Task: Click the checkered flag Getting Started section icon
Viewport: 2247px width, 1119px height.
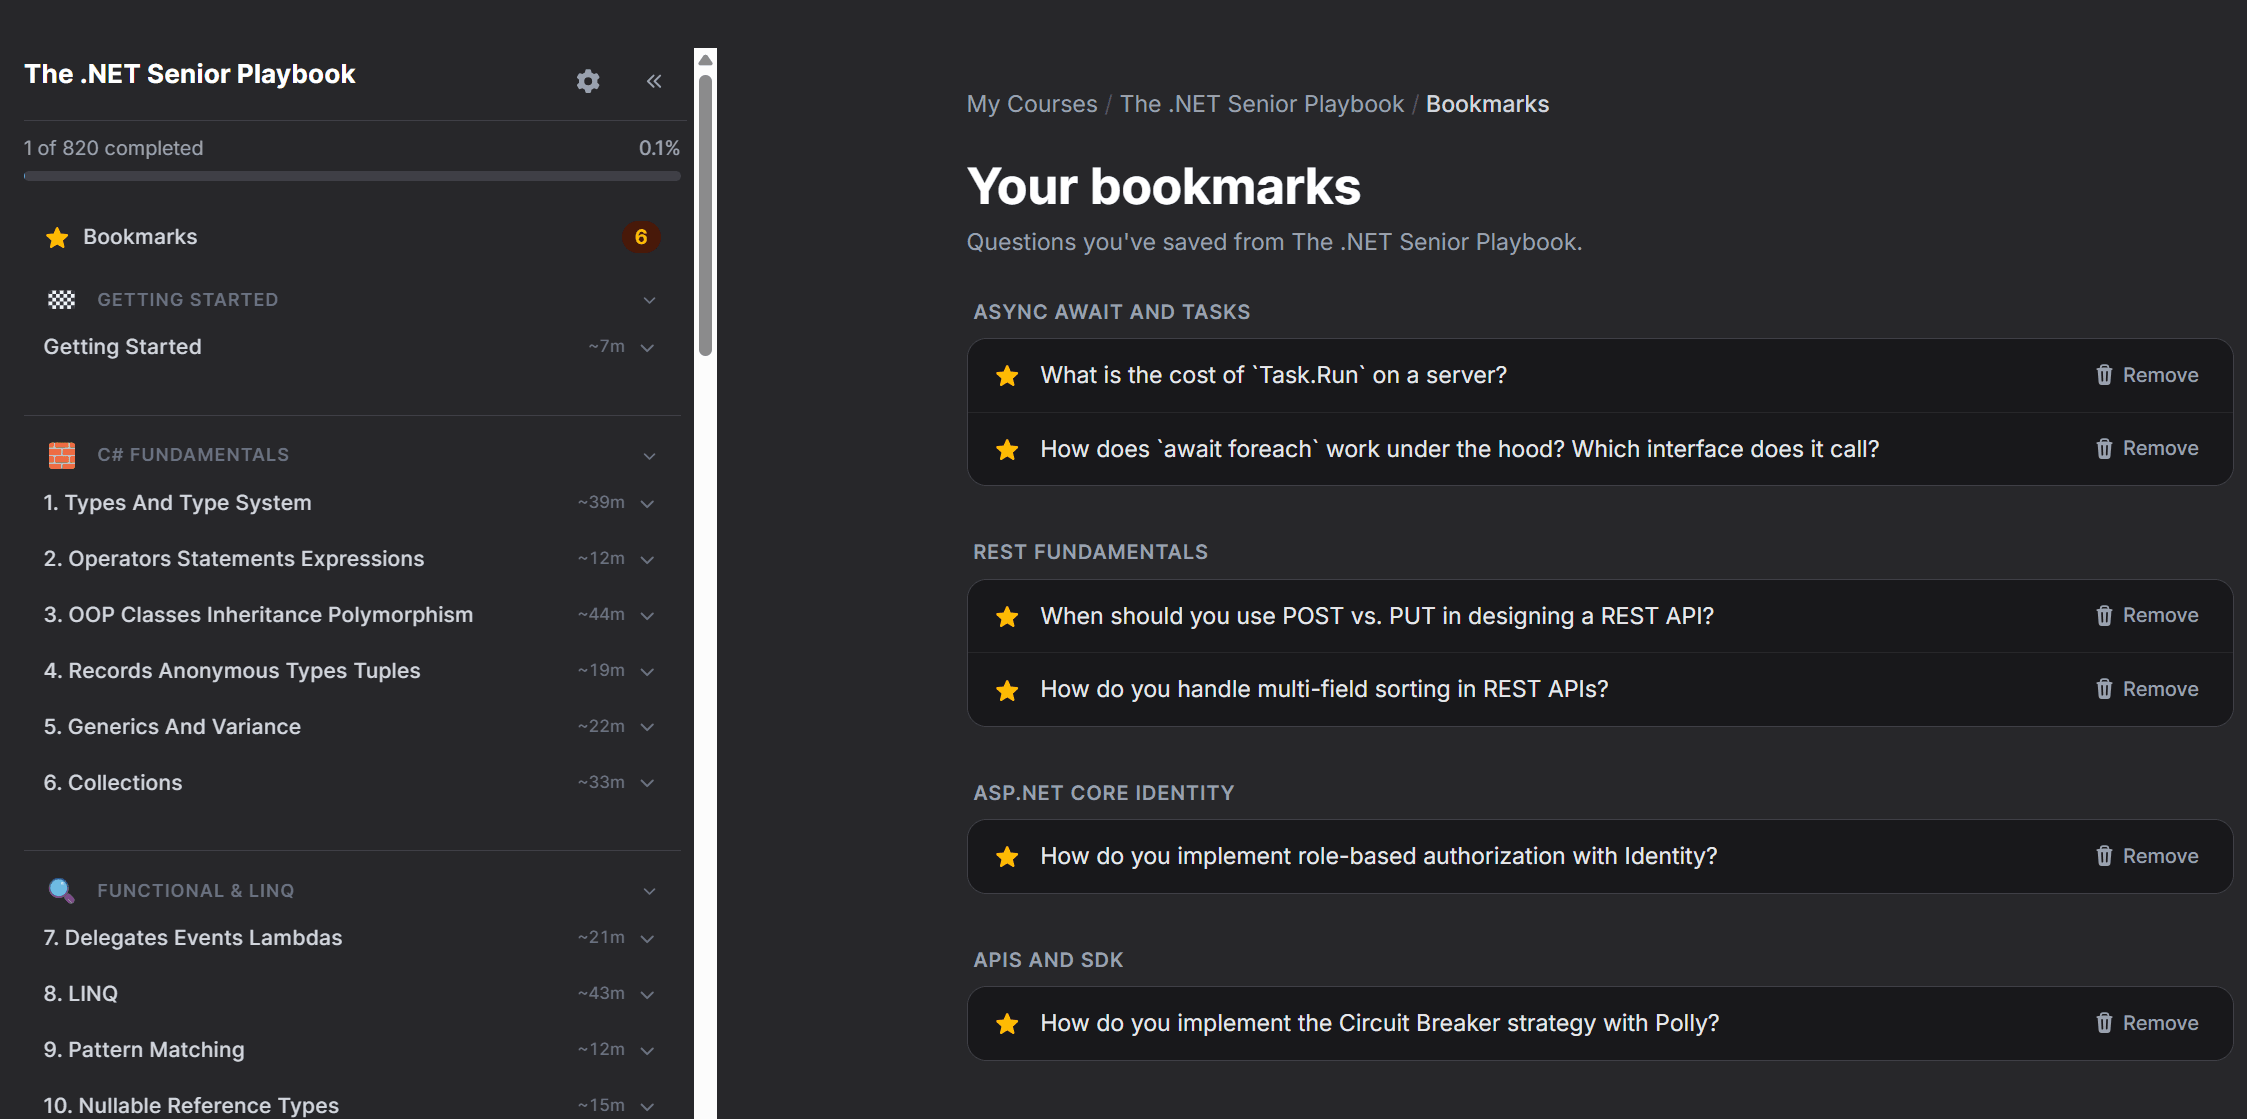Action: pyautogui.click(x=62, y=299)
